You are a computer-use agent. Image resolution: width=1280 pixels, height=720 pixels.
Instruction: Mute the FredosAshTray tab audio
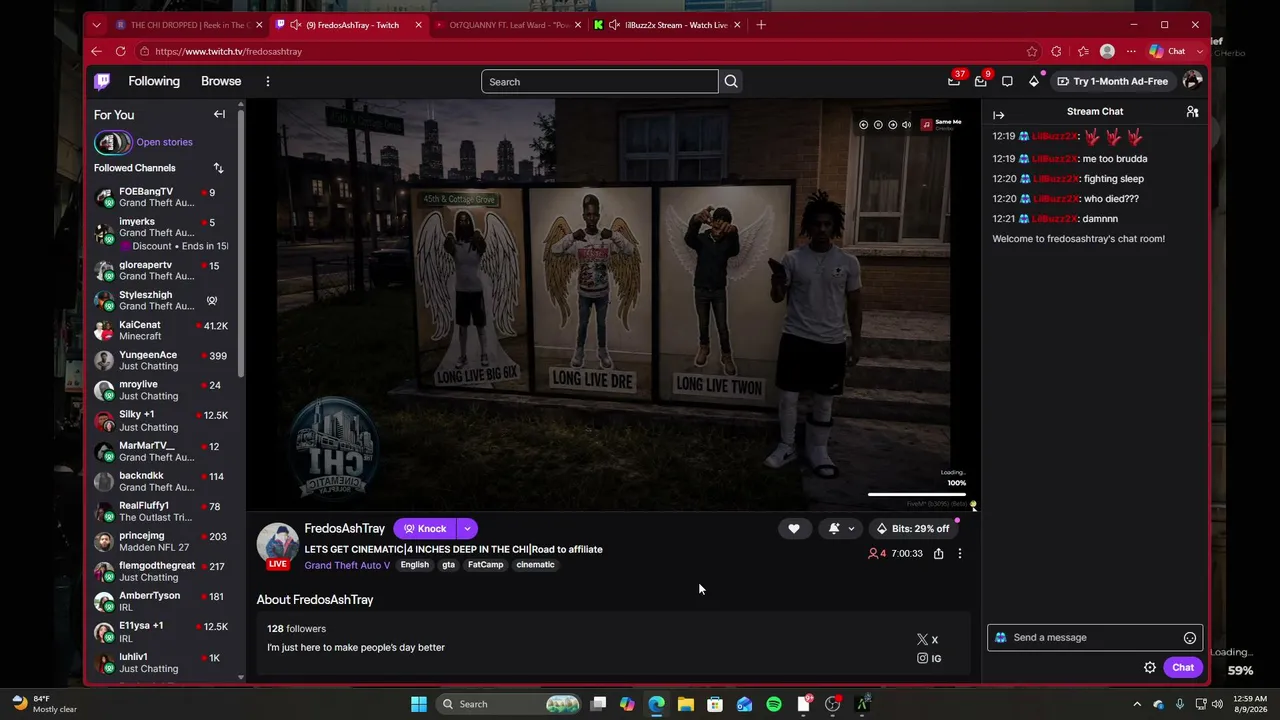295,25
